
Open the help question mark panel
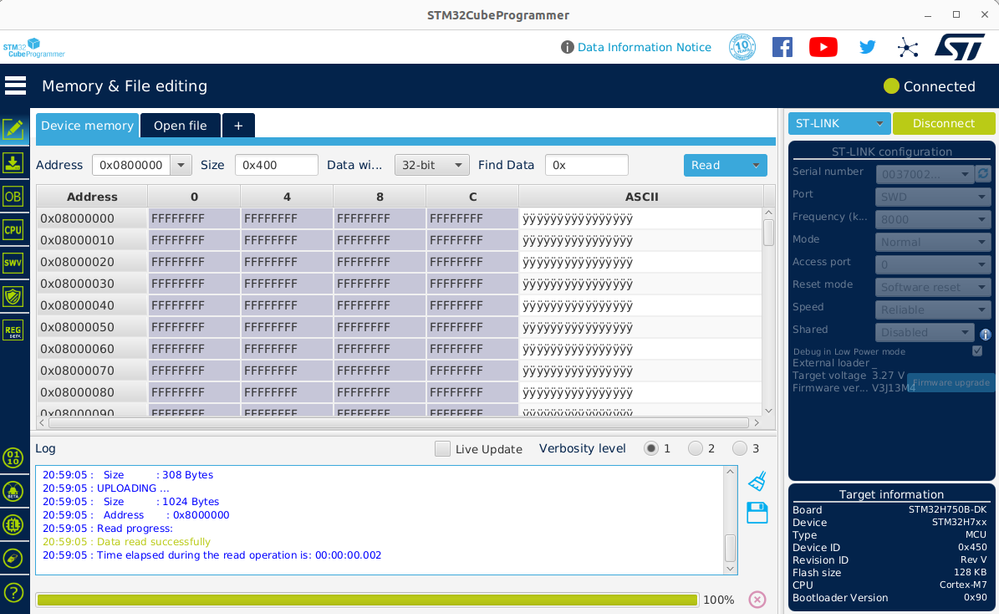[13, 592]
